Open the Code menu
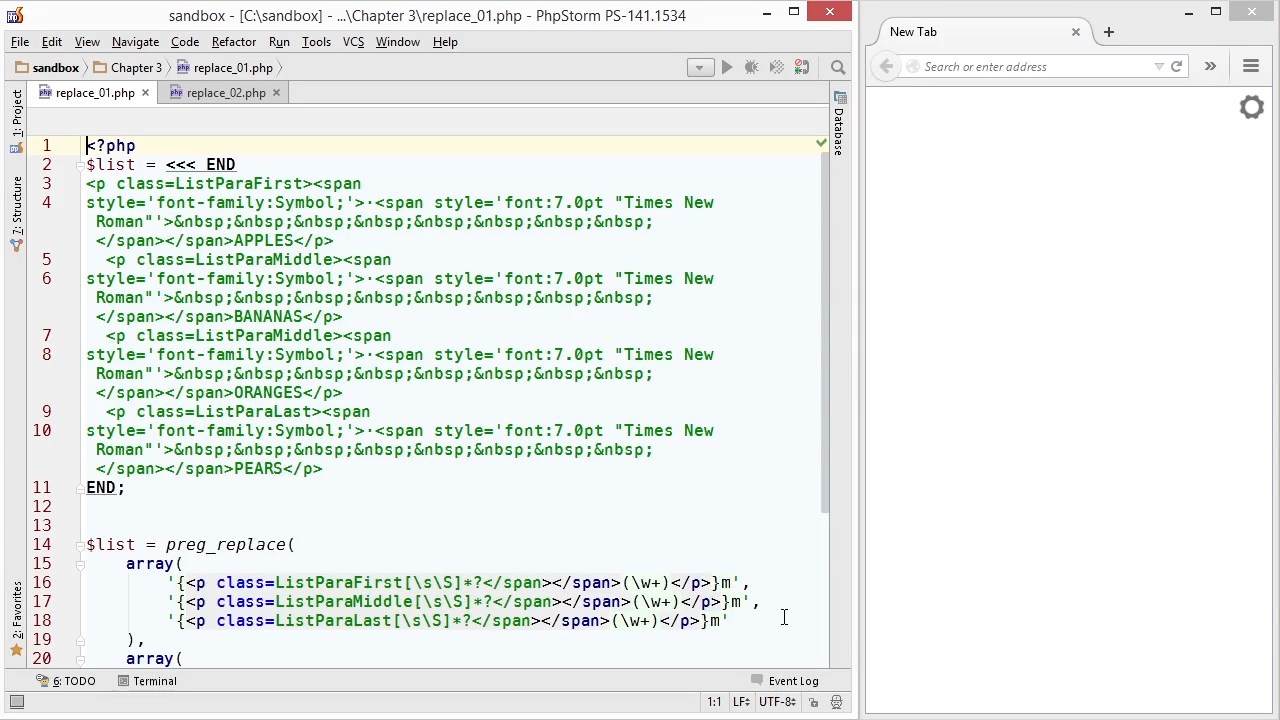This screenshot has height=720, width=1280. 185,42
